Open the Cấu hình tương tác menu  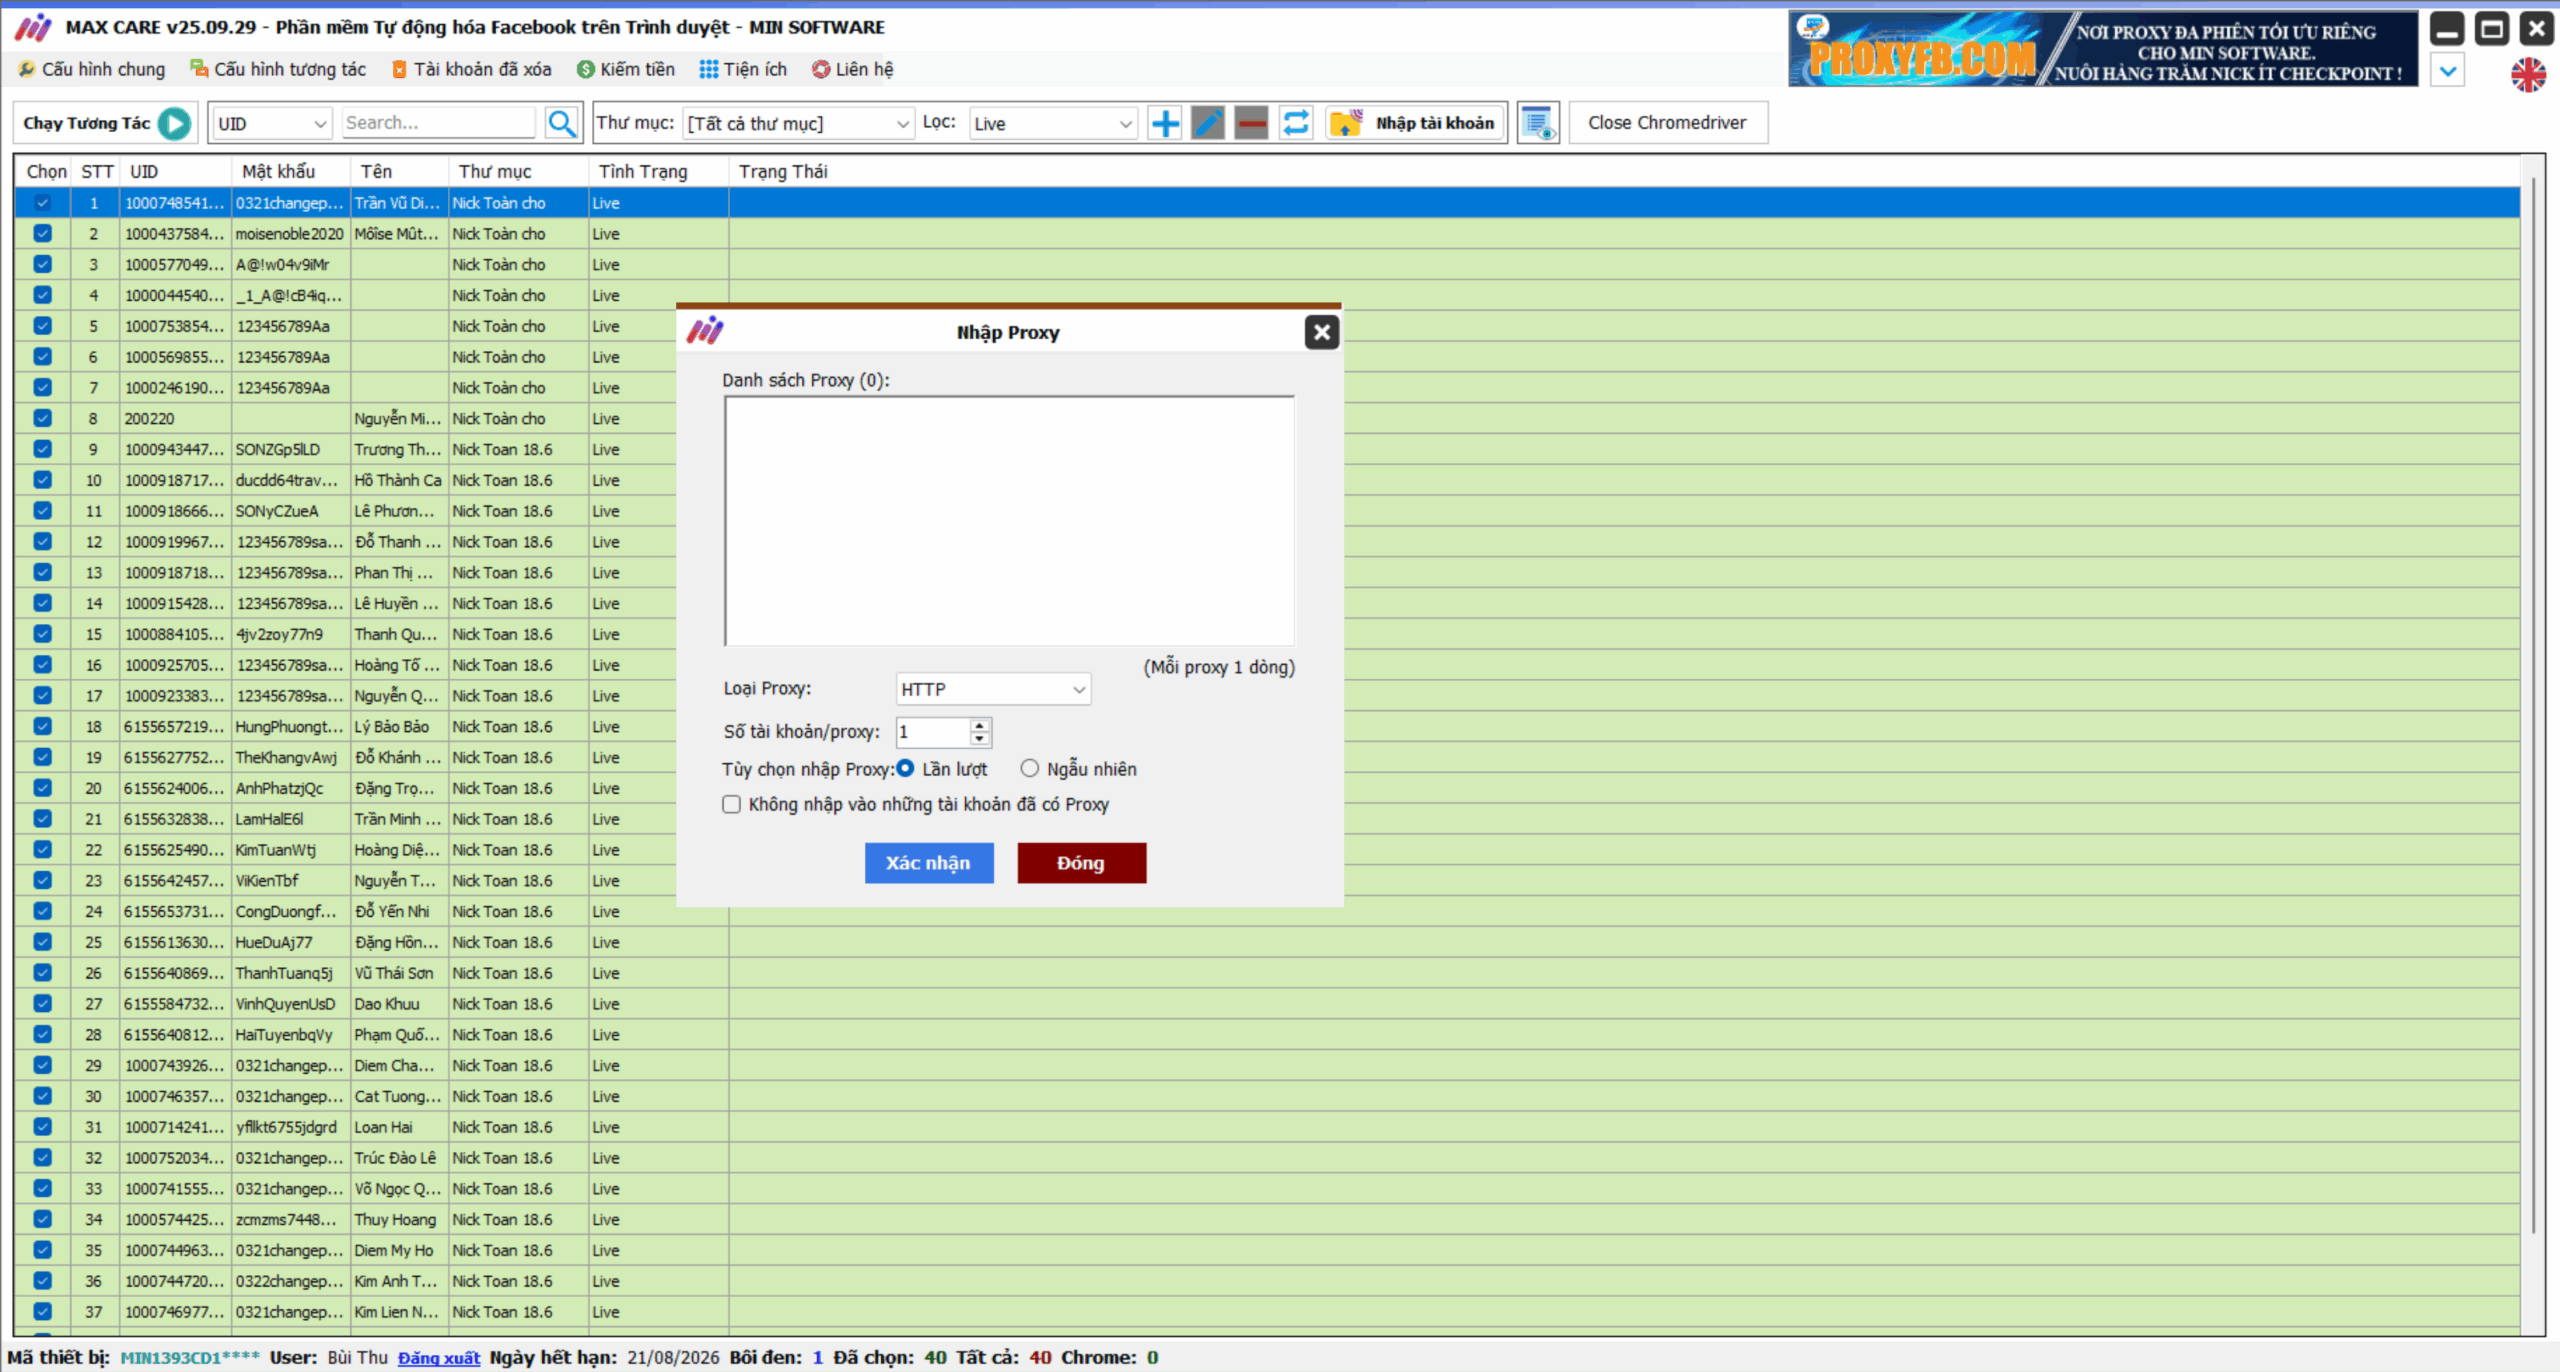click(x=278, y=69)
